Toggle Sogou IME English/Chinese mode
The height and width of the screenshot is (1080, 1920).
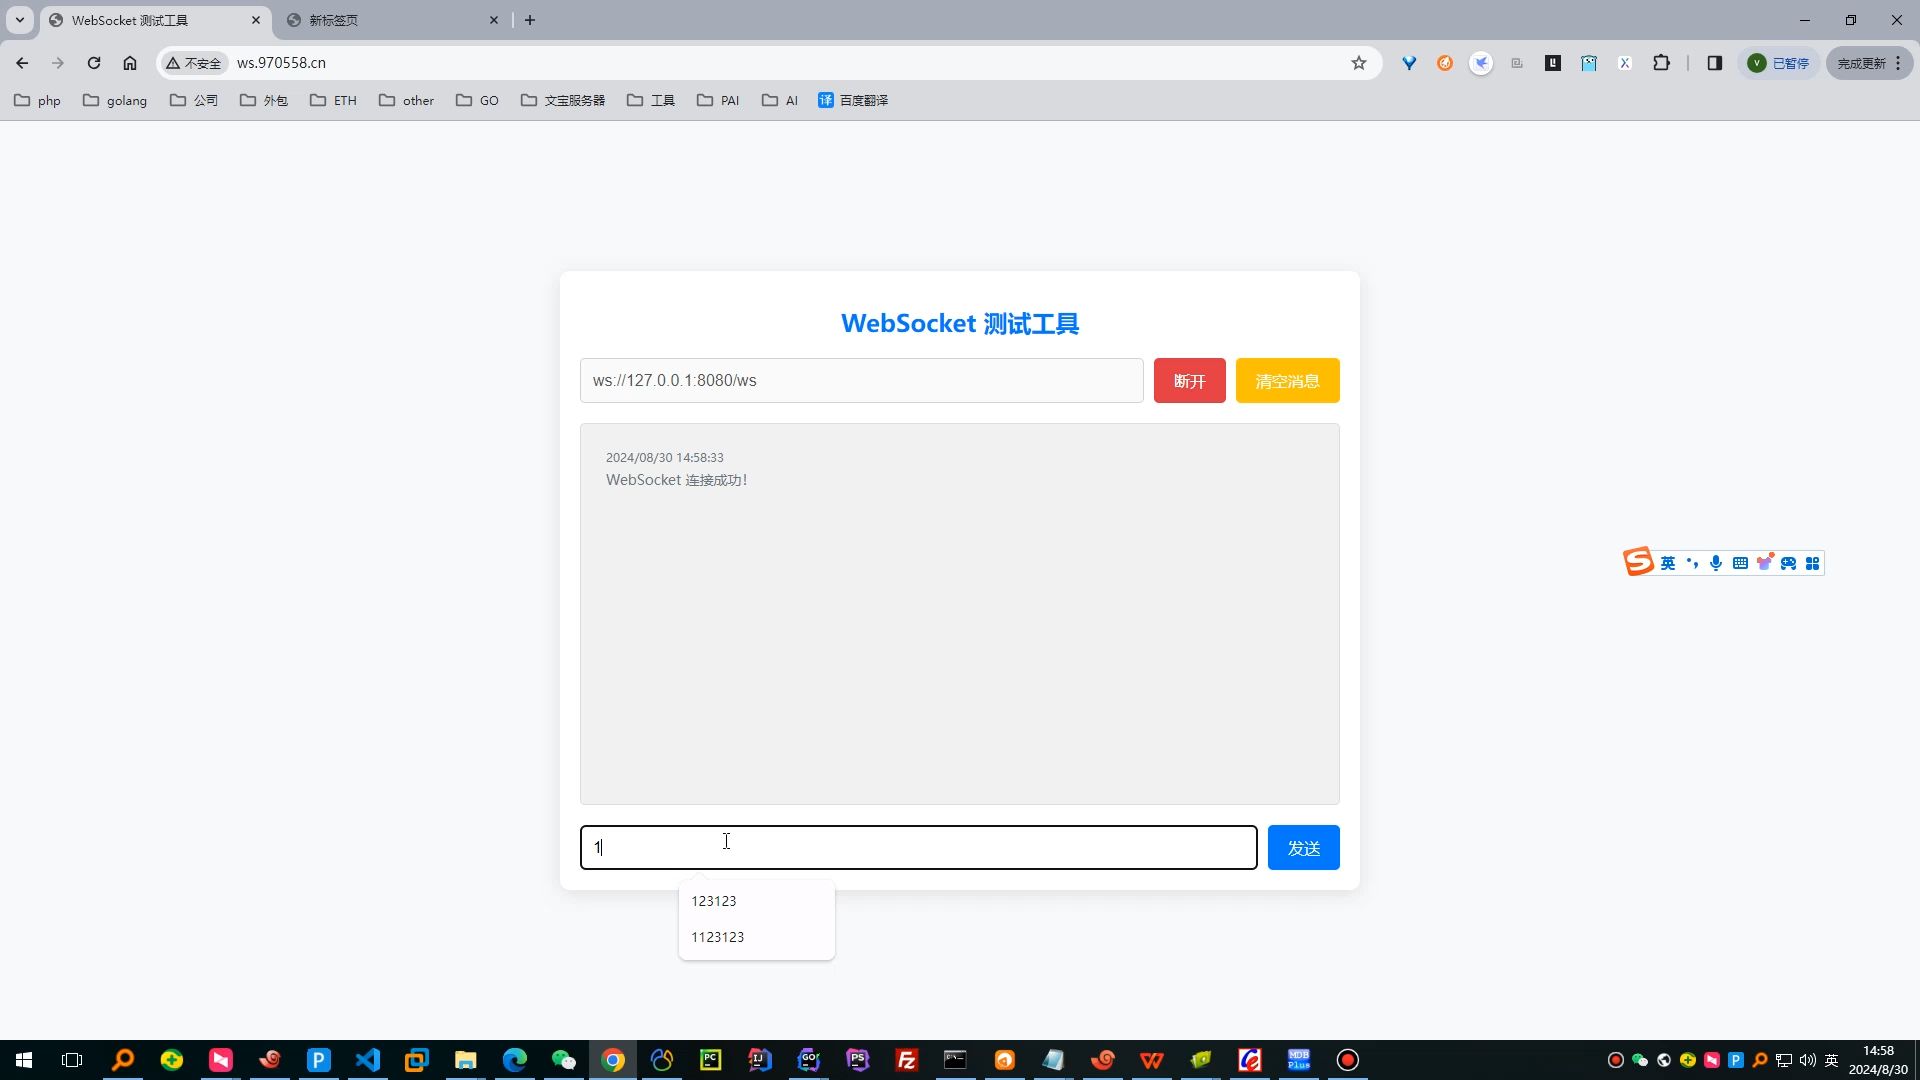pyautogui.click(x=1667, y=563)
